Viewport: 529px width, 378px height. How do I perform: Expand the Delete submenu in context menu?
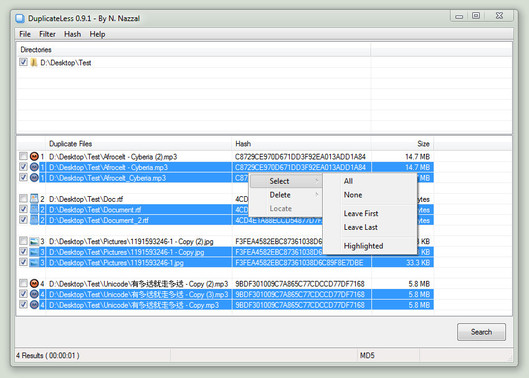click(285, 195)
